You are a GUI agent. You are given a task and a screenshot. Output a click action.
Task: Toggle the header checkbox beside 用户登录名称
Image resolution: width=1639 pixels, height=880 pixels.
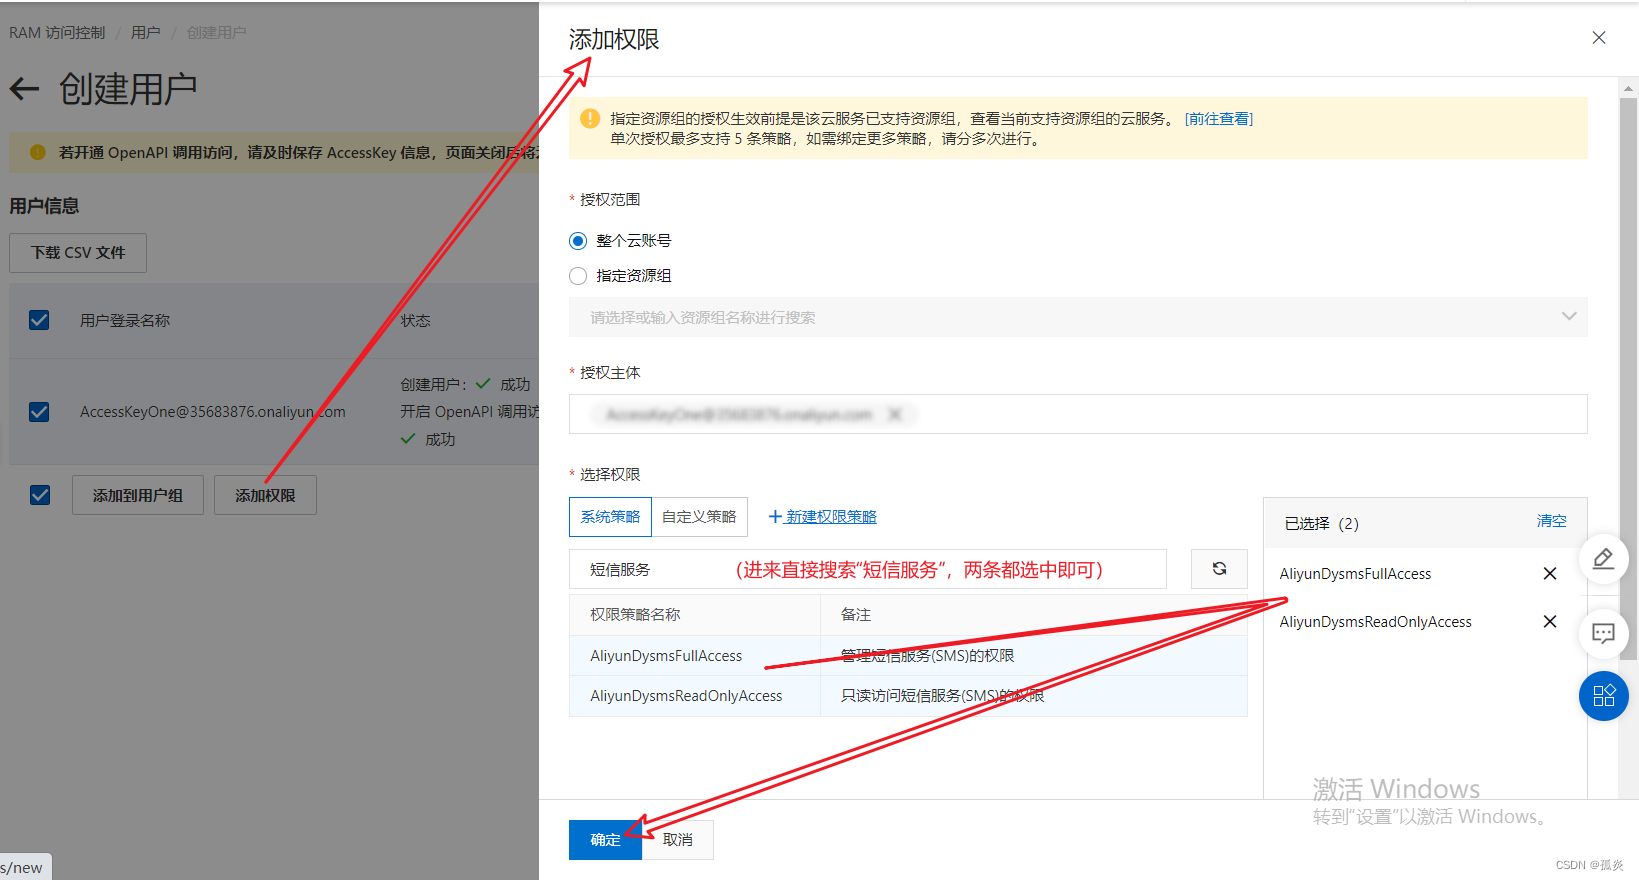click(x=39, y=320)
